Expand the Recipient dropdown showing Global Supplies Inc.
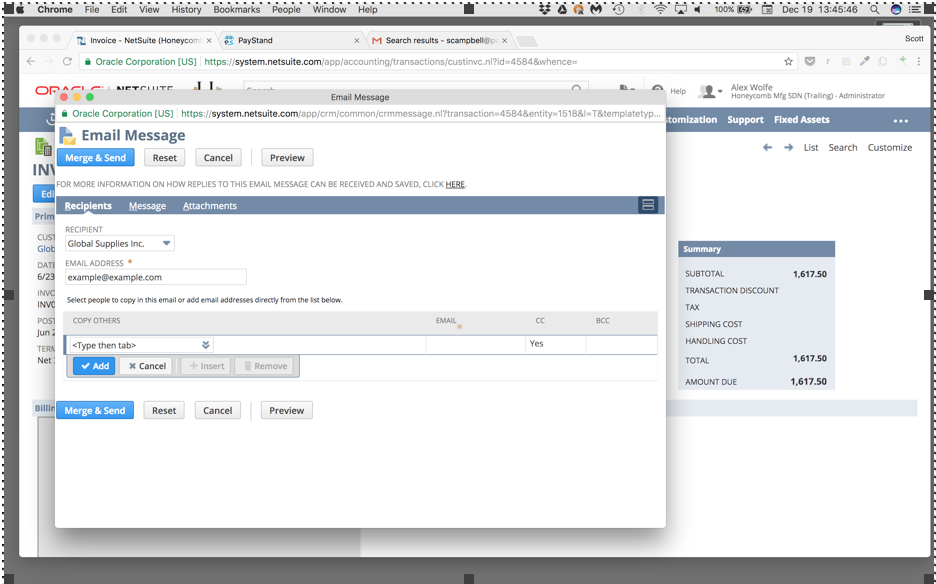The image size is (936, 584). tap(168, 242)
